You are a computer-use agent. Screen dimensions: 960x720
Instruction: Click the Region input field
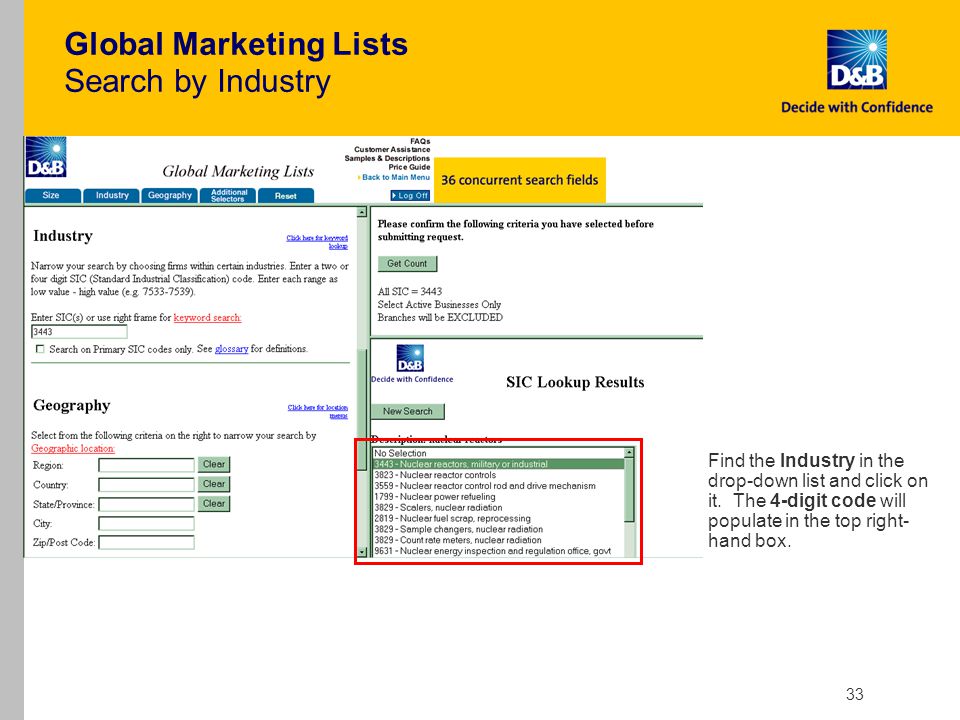tap(146, 465)
